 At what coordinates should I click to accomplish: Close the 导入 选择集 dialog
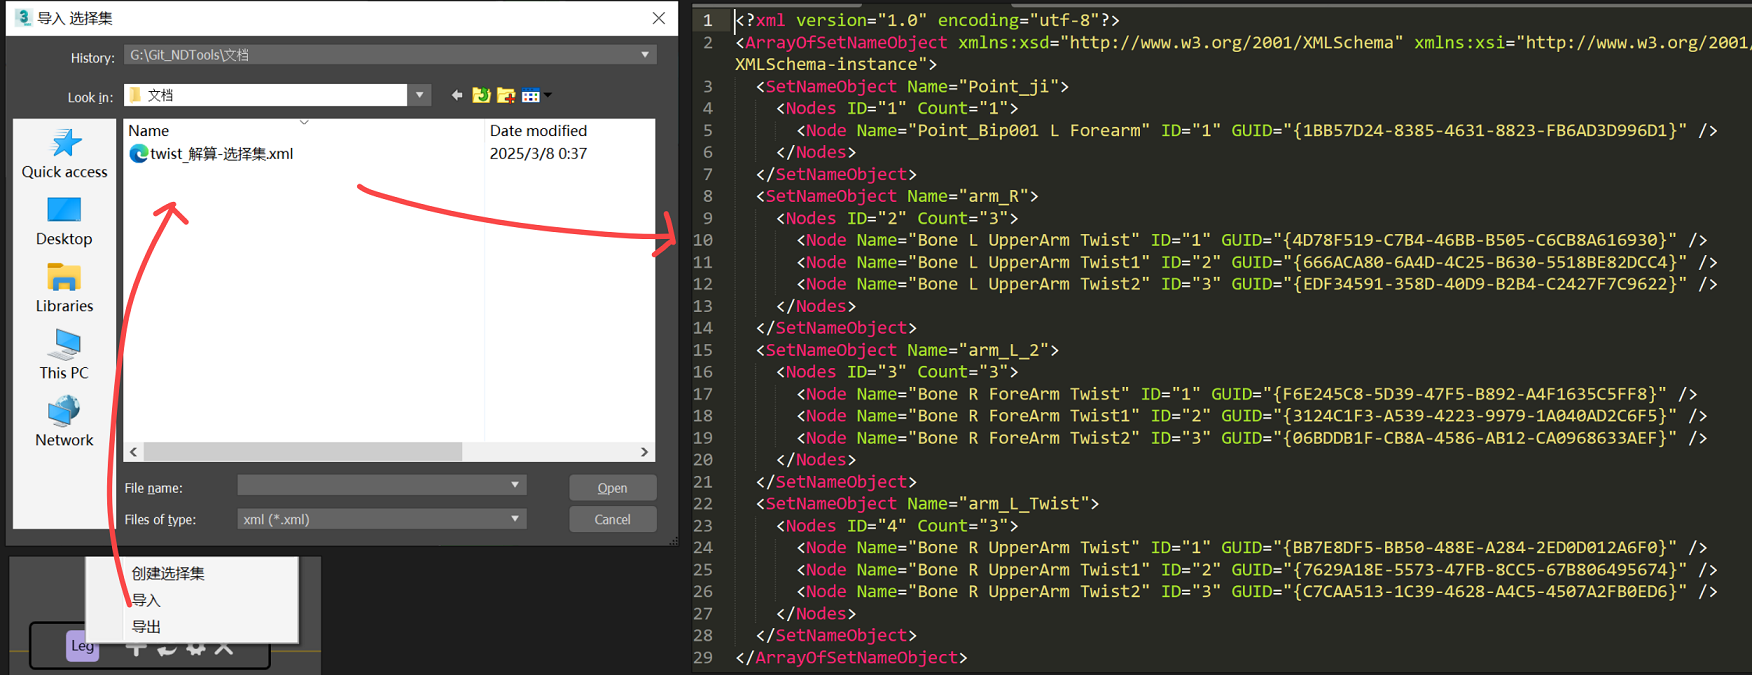click(658, 18)
